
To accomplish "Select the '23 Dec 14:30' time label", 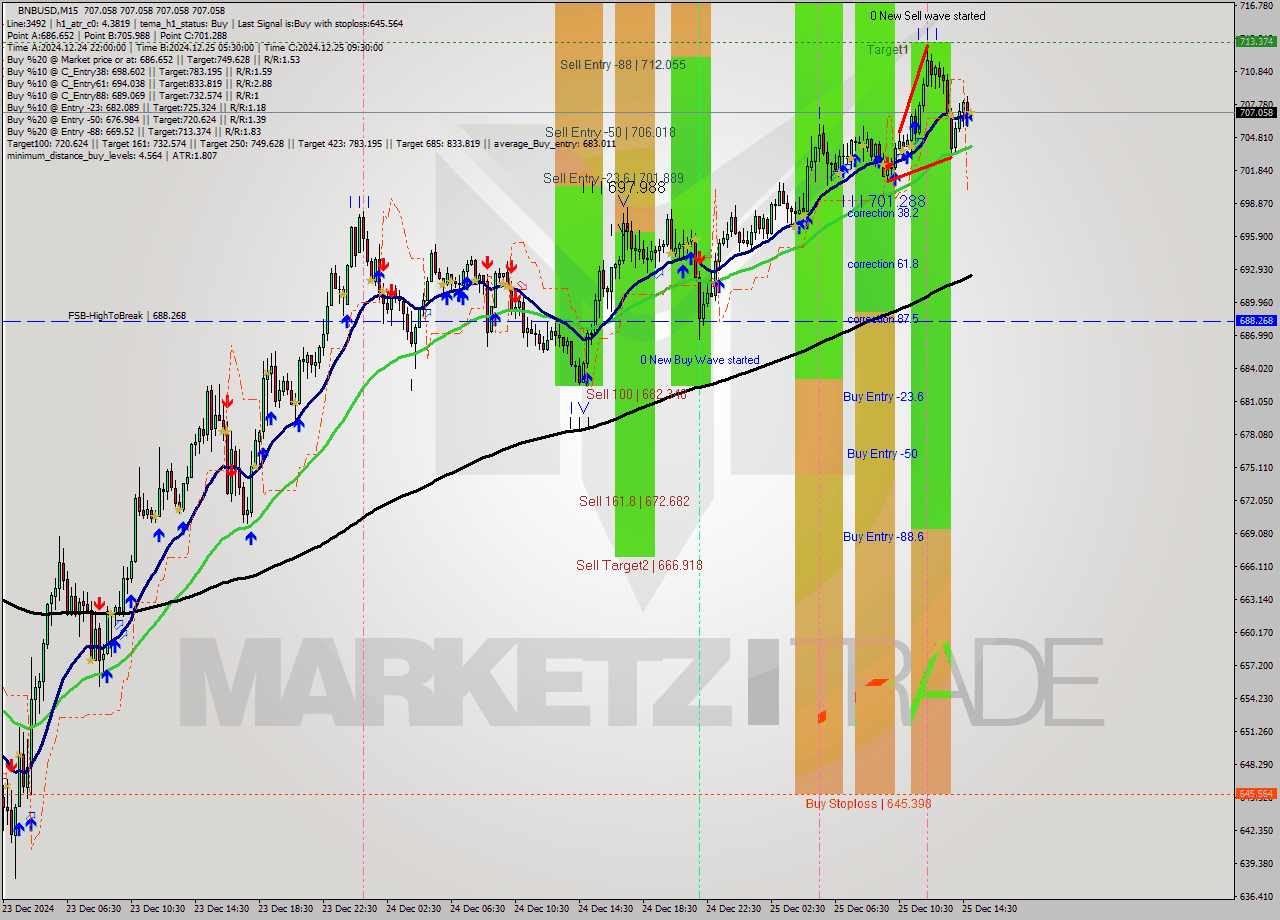I will pos(221,909).
